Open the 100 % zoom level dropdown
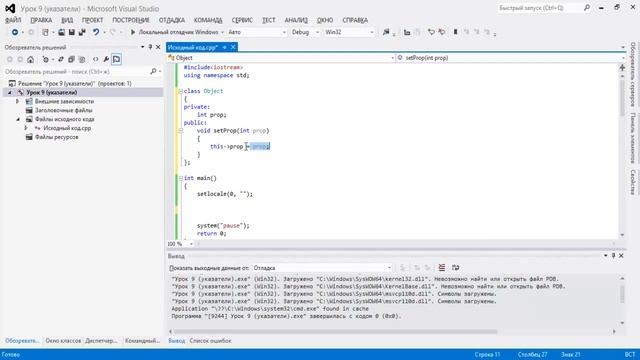640x360 pixels. tap(180, 244)
